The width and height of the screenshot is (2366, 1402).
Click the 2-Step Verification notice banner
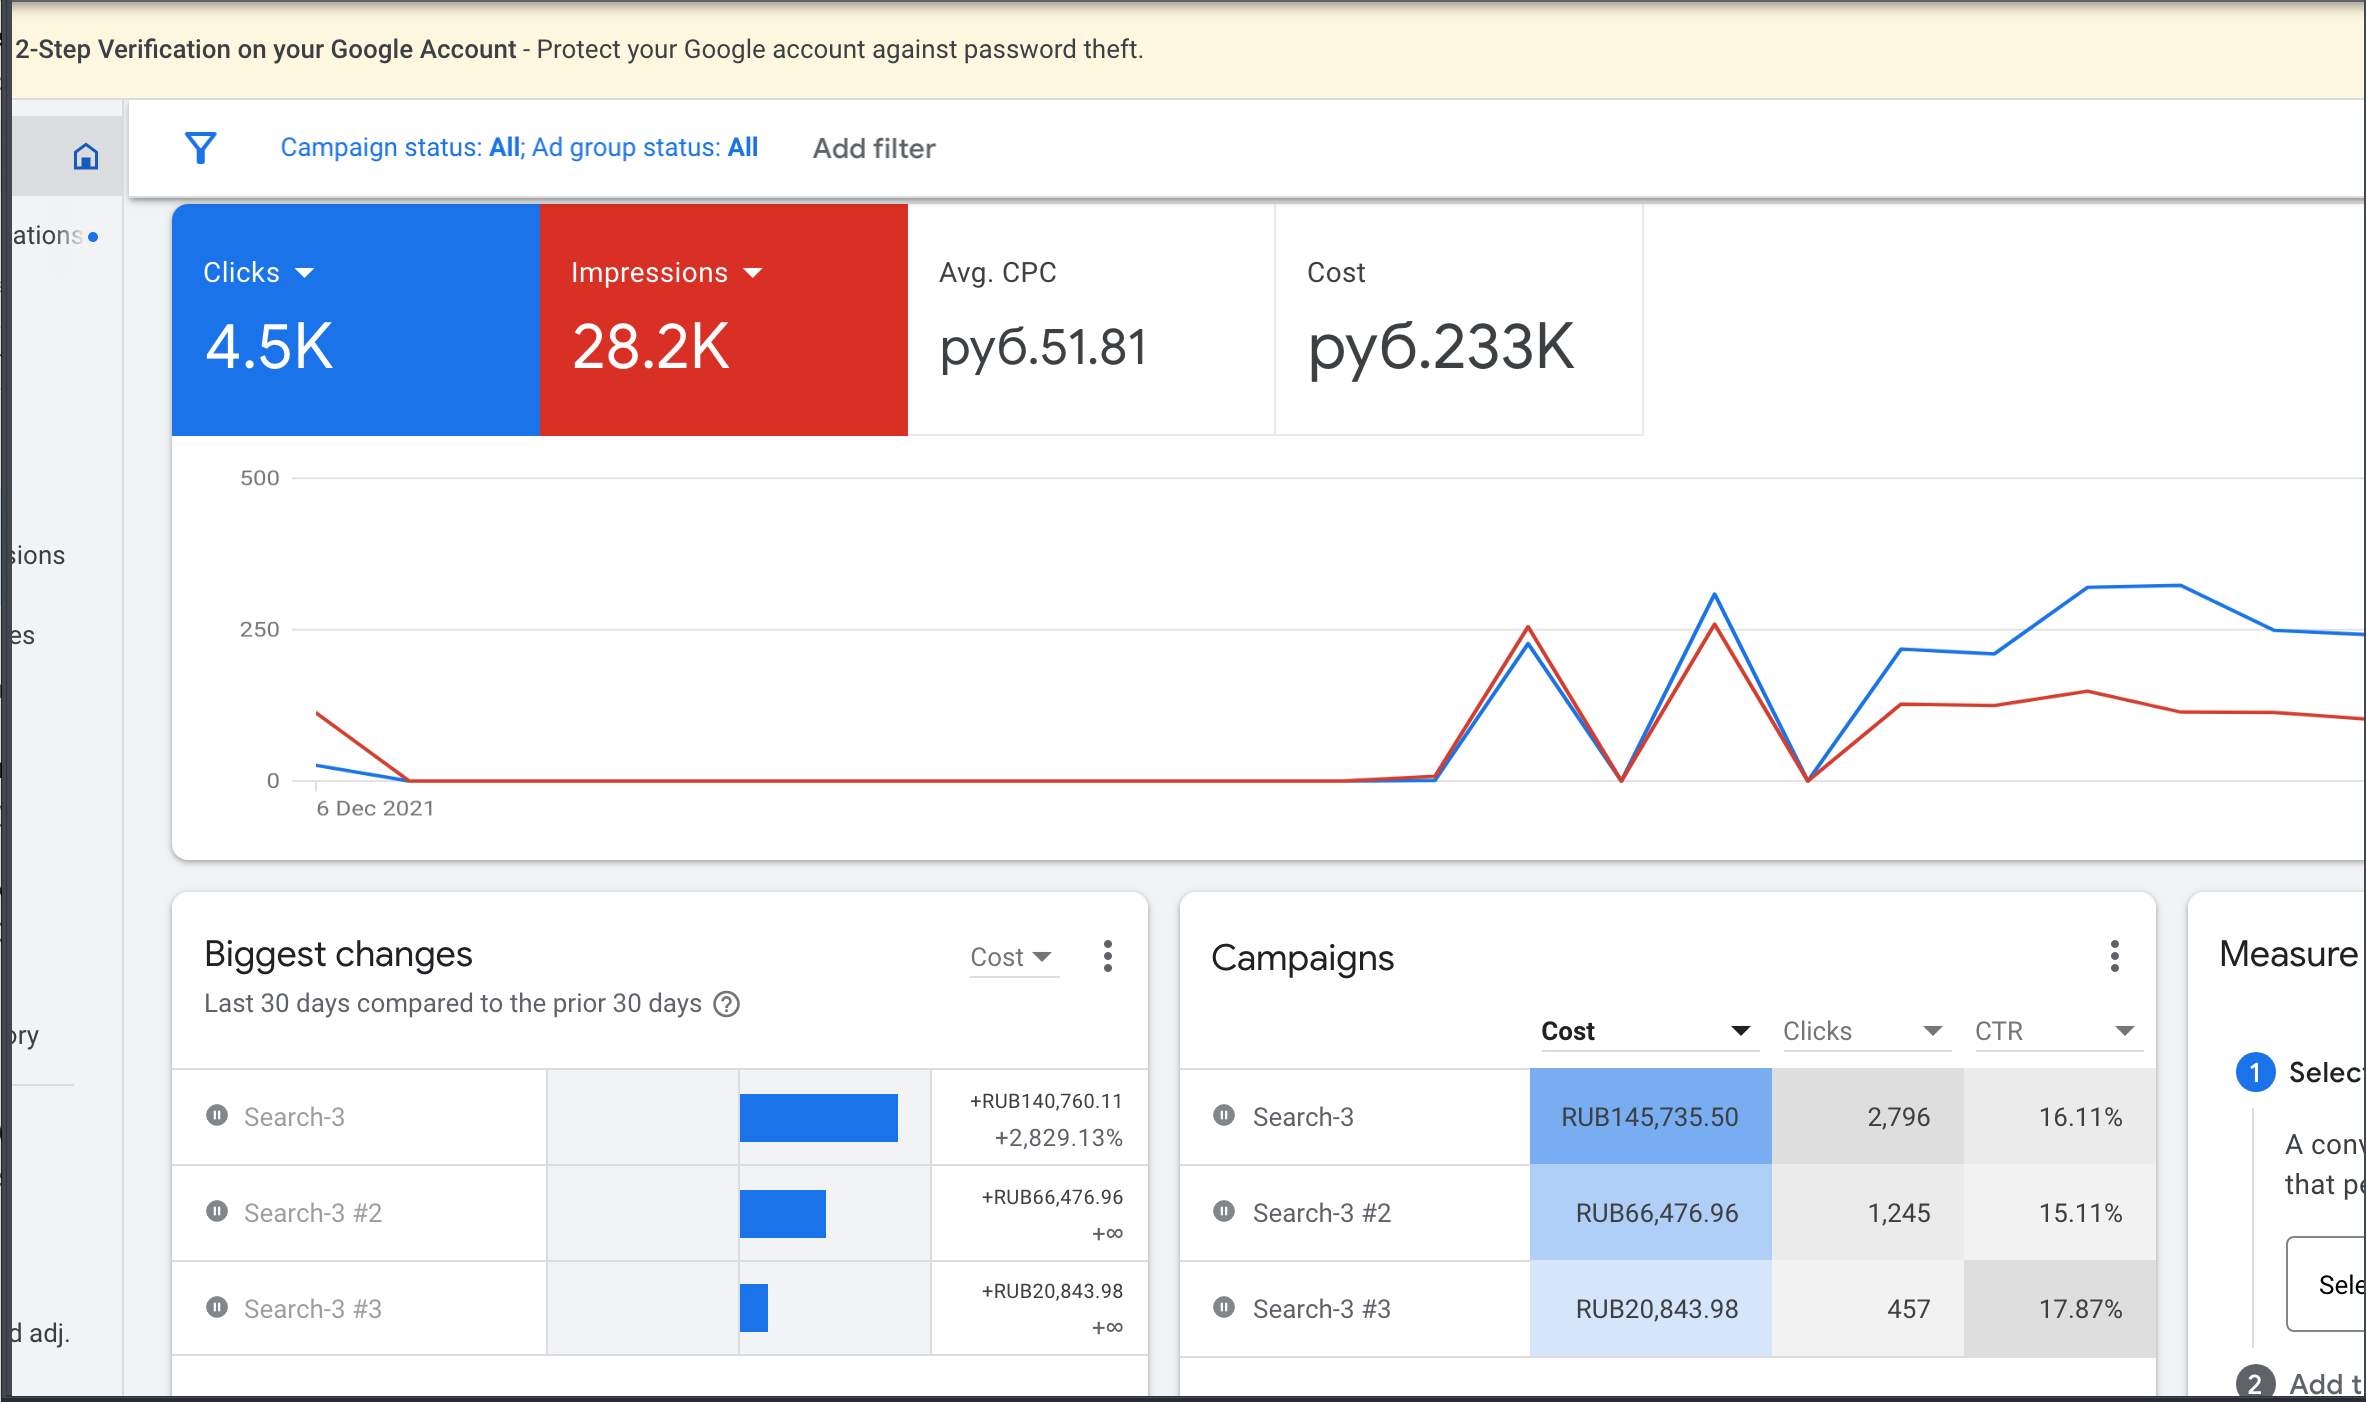coord(1189,50)
